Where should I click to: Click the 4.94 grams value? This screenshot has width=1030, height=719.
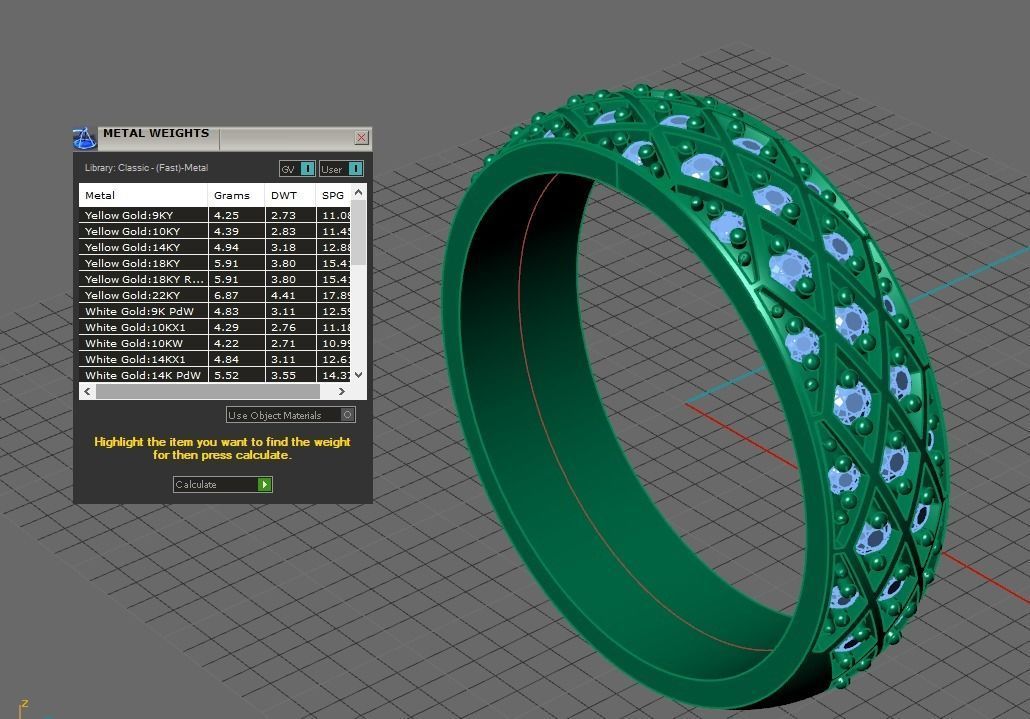pos(227,248)
